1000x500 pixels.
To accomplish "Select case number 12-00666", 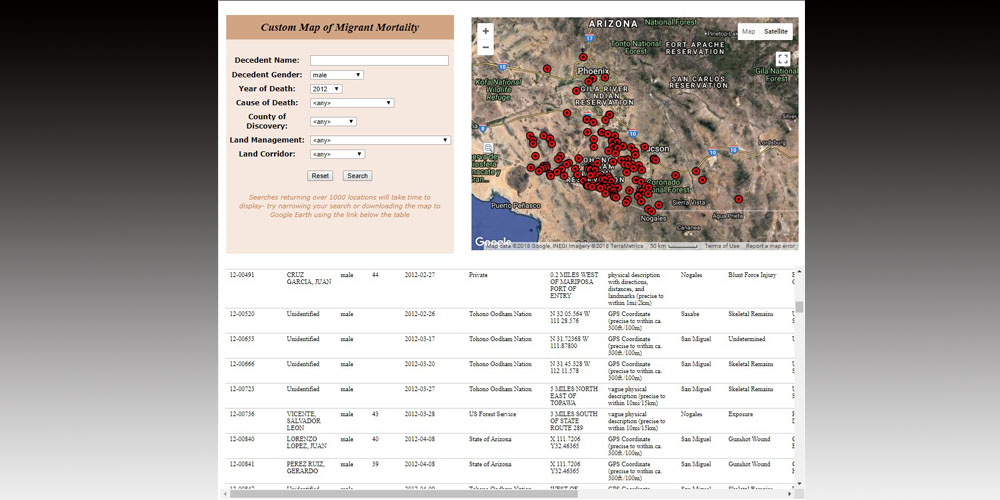I will [x=242, y=364].
